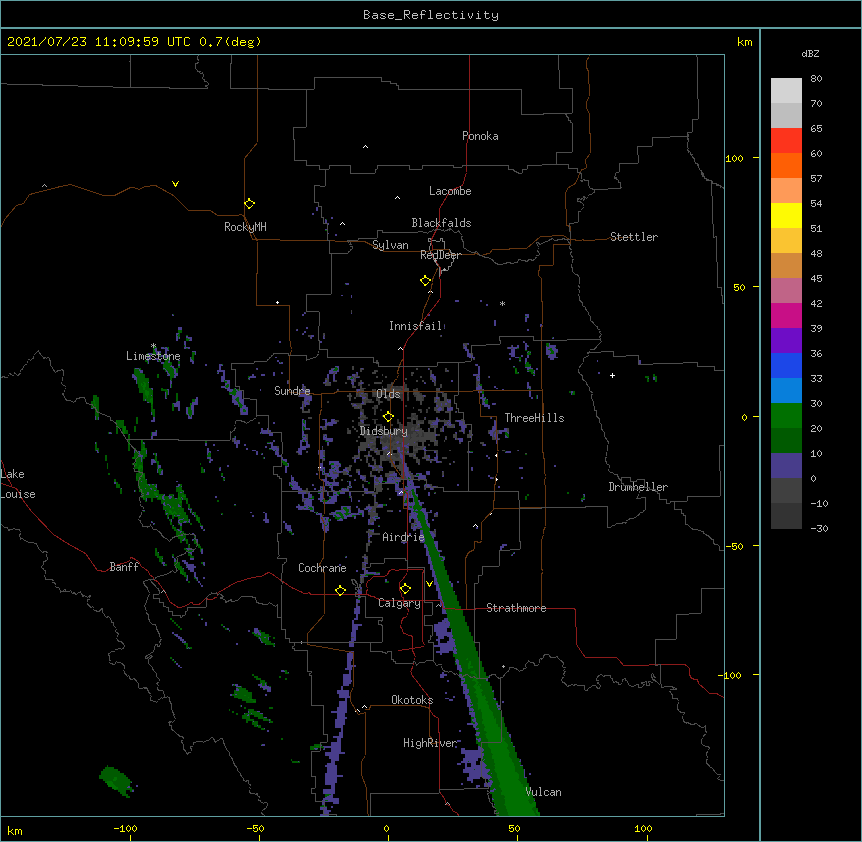
Task: Click the Lacombe city label
Action: click(450, 191)
